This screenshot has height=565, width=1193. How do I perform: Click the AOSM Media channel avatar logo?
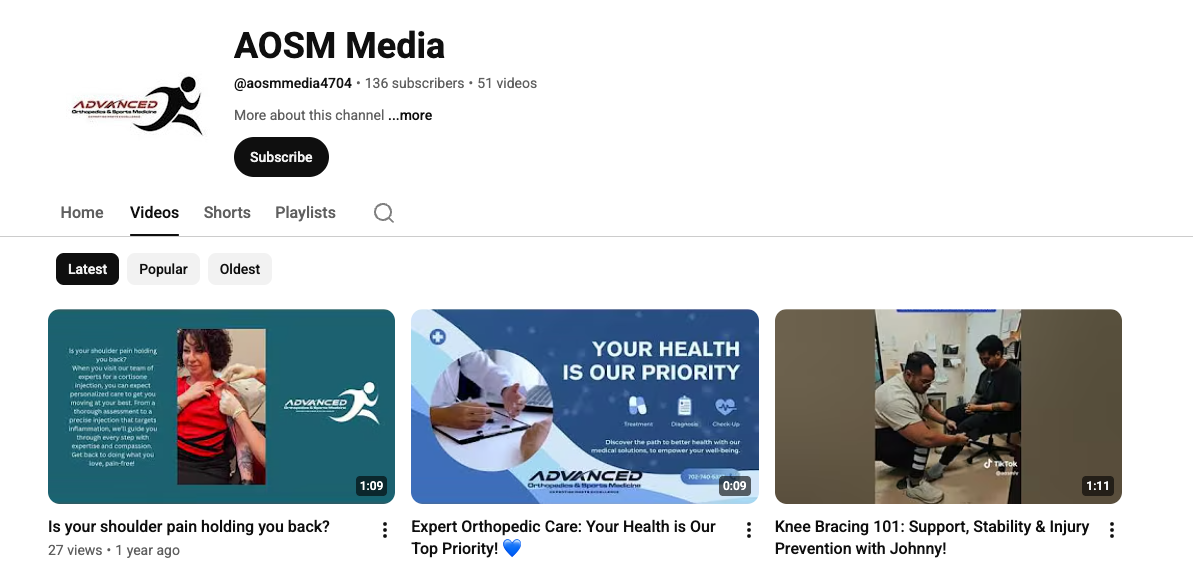tap(136, 106)
